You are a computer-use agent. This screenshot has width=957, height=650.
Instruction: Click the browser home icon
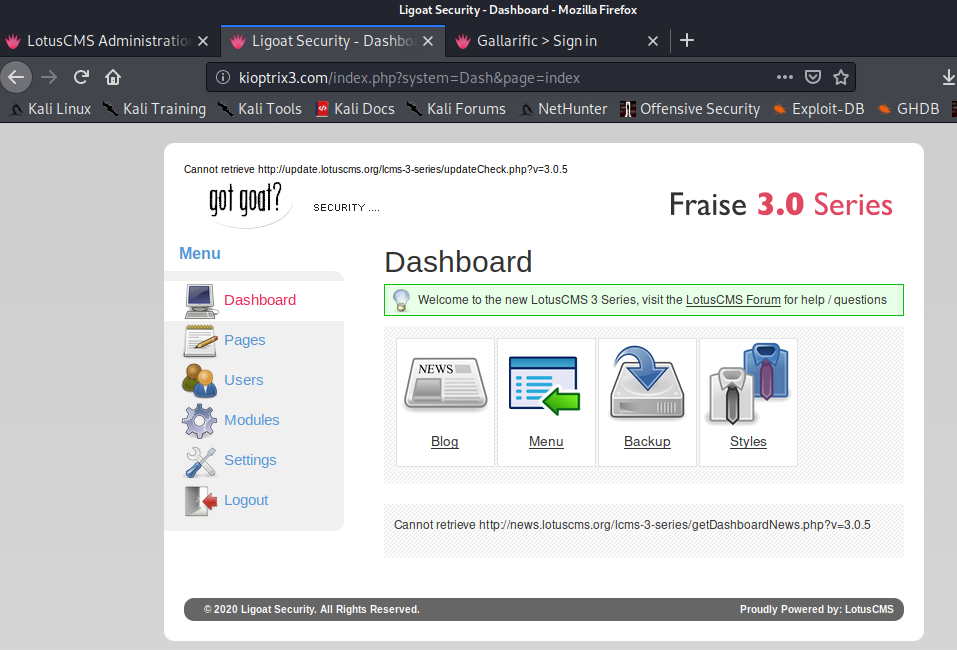[113, 77]
